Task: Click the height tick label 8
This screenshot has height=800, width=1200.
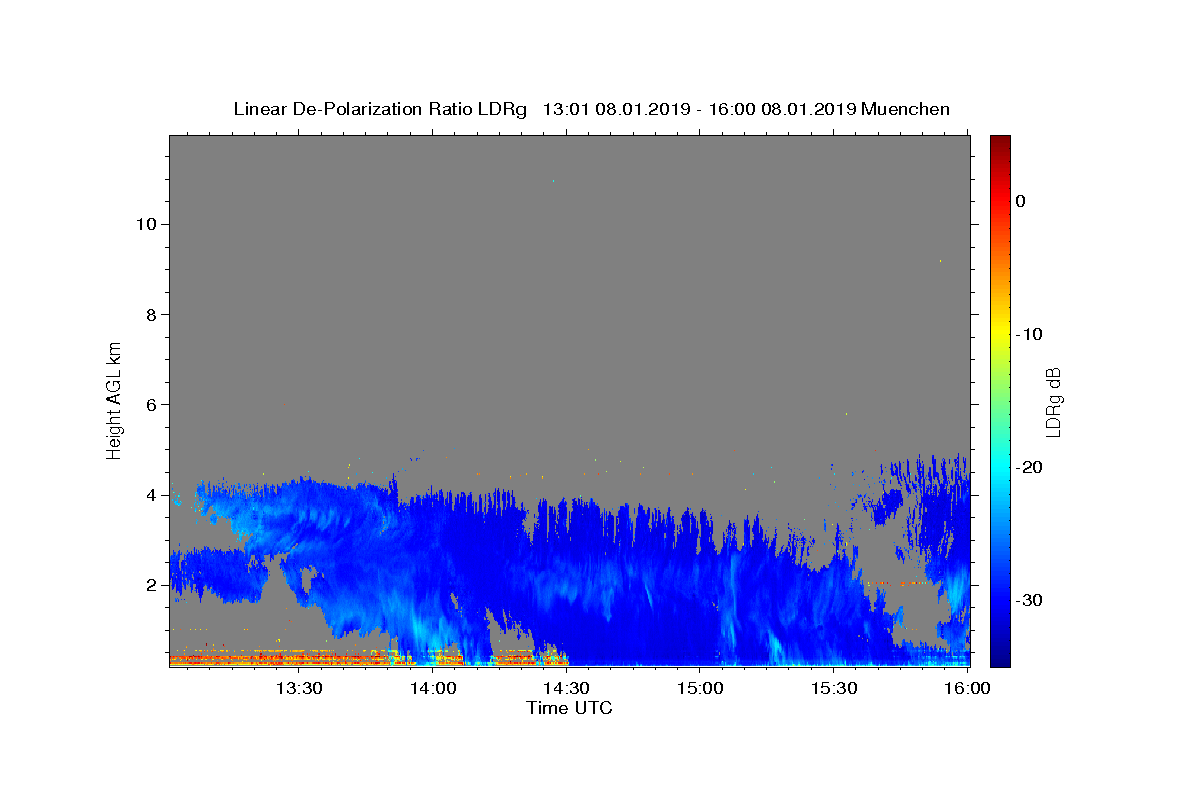Action: (151, 314)
